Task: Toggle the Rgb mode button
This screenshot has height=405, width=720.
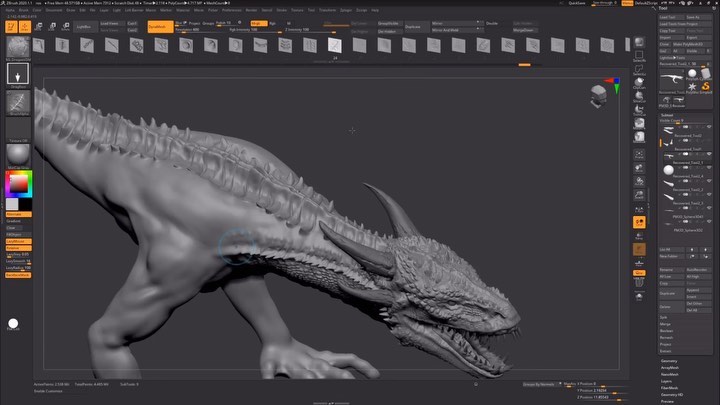Action: tap(273, 23)
